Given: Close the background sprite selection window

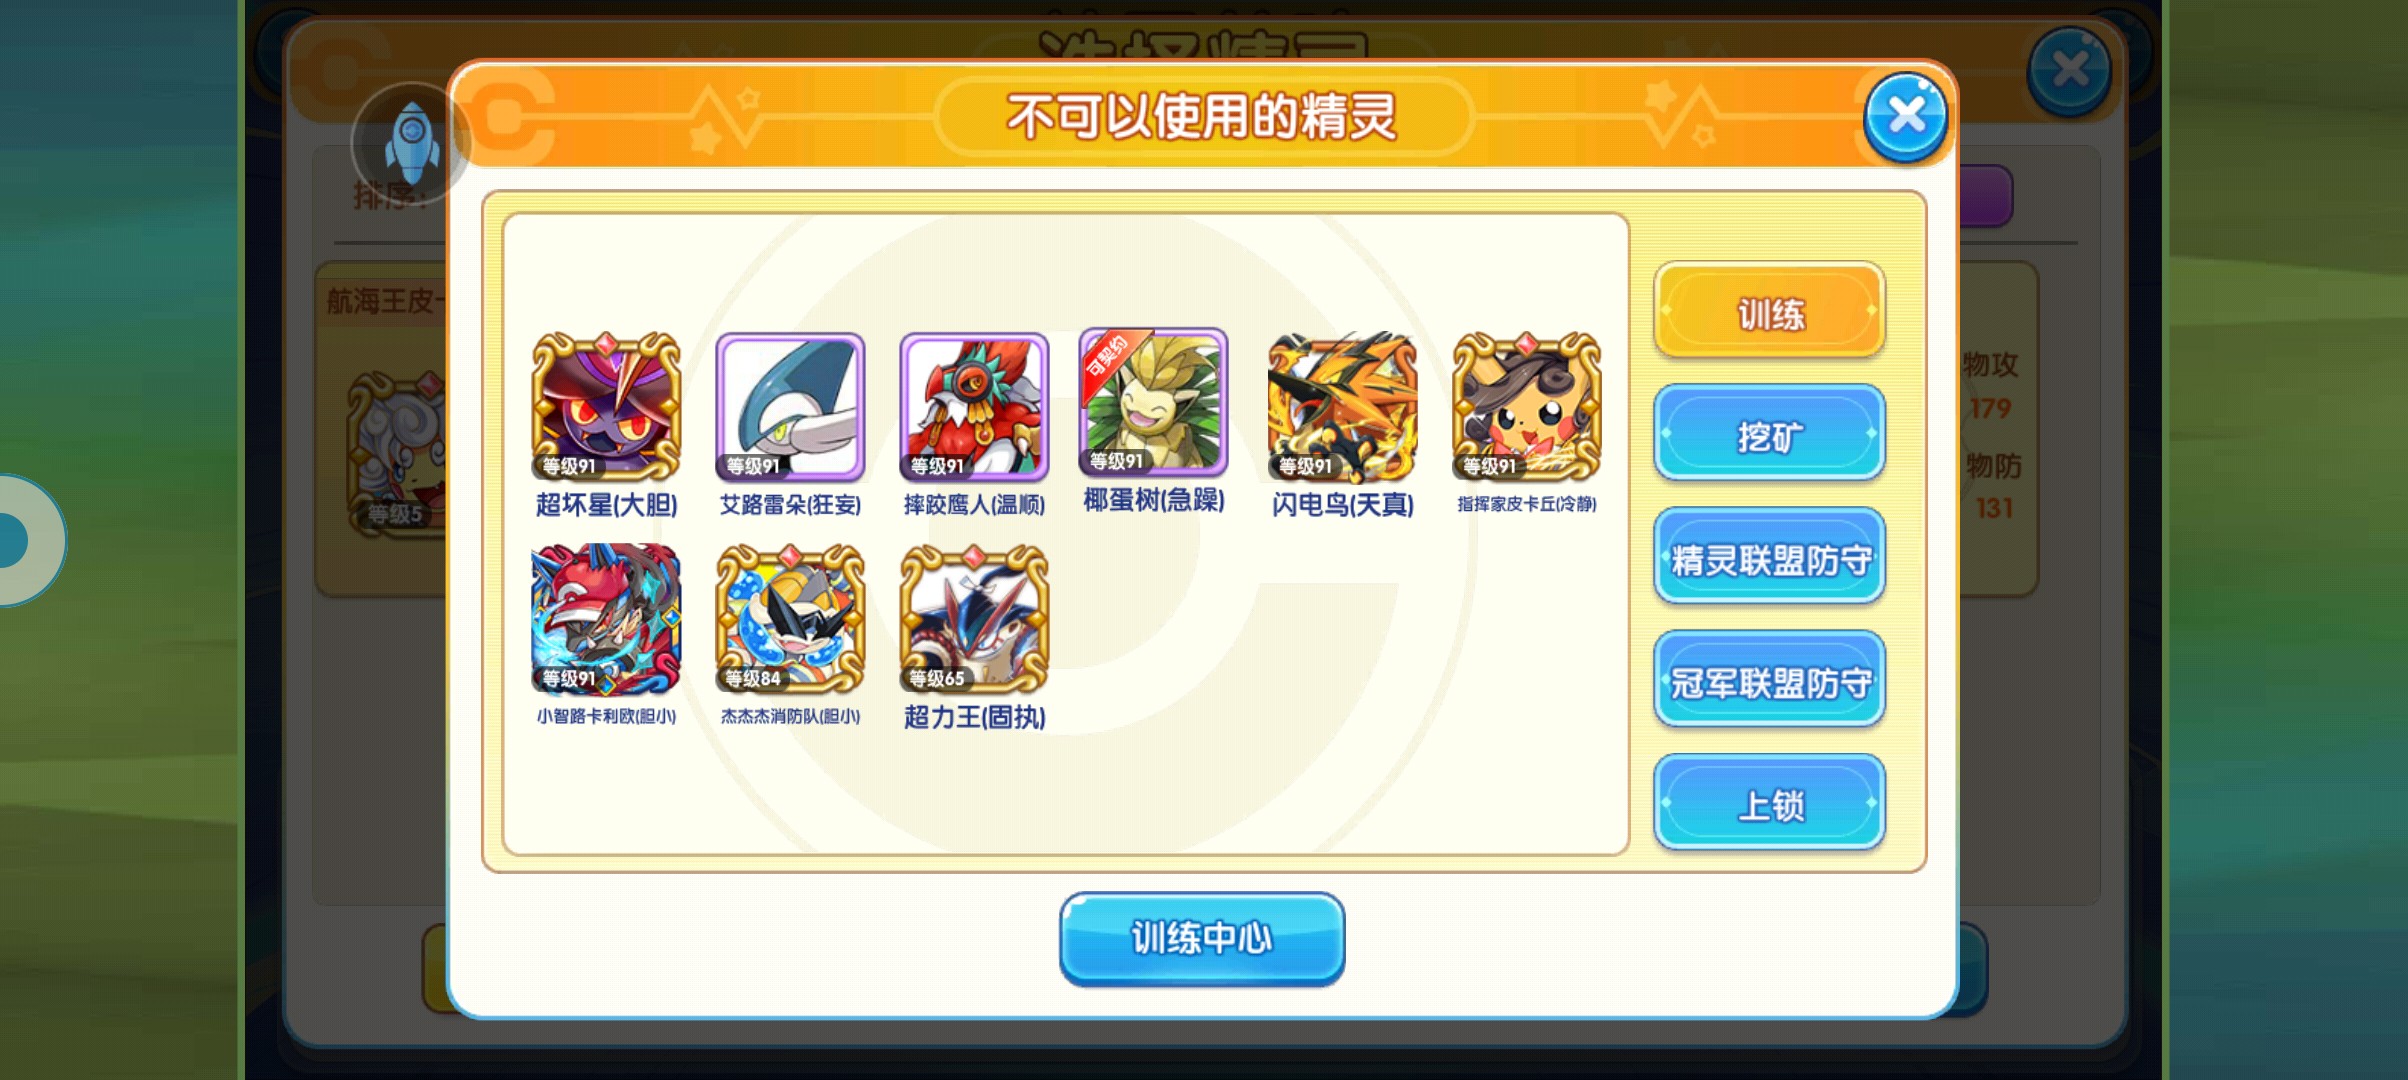Looking at the screenshot, I should (x=2069, y=70).
